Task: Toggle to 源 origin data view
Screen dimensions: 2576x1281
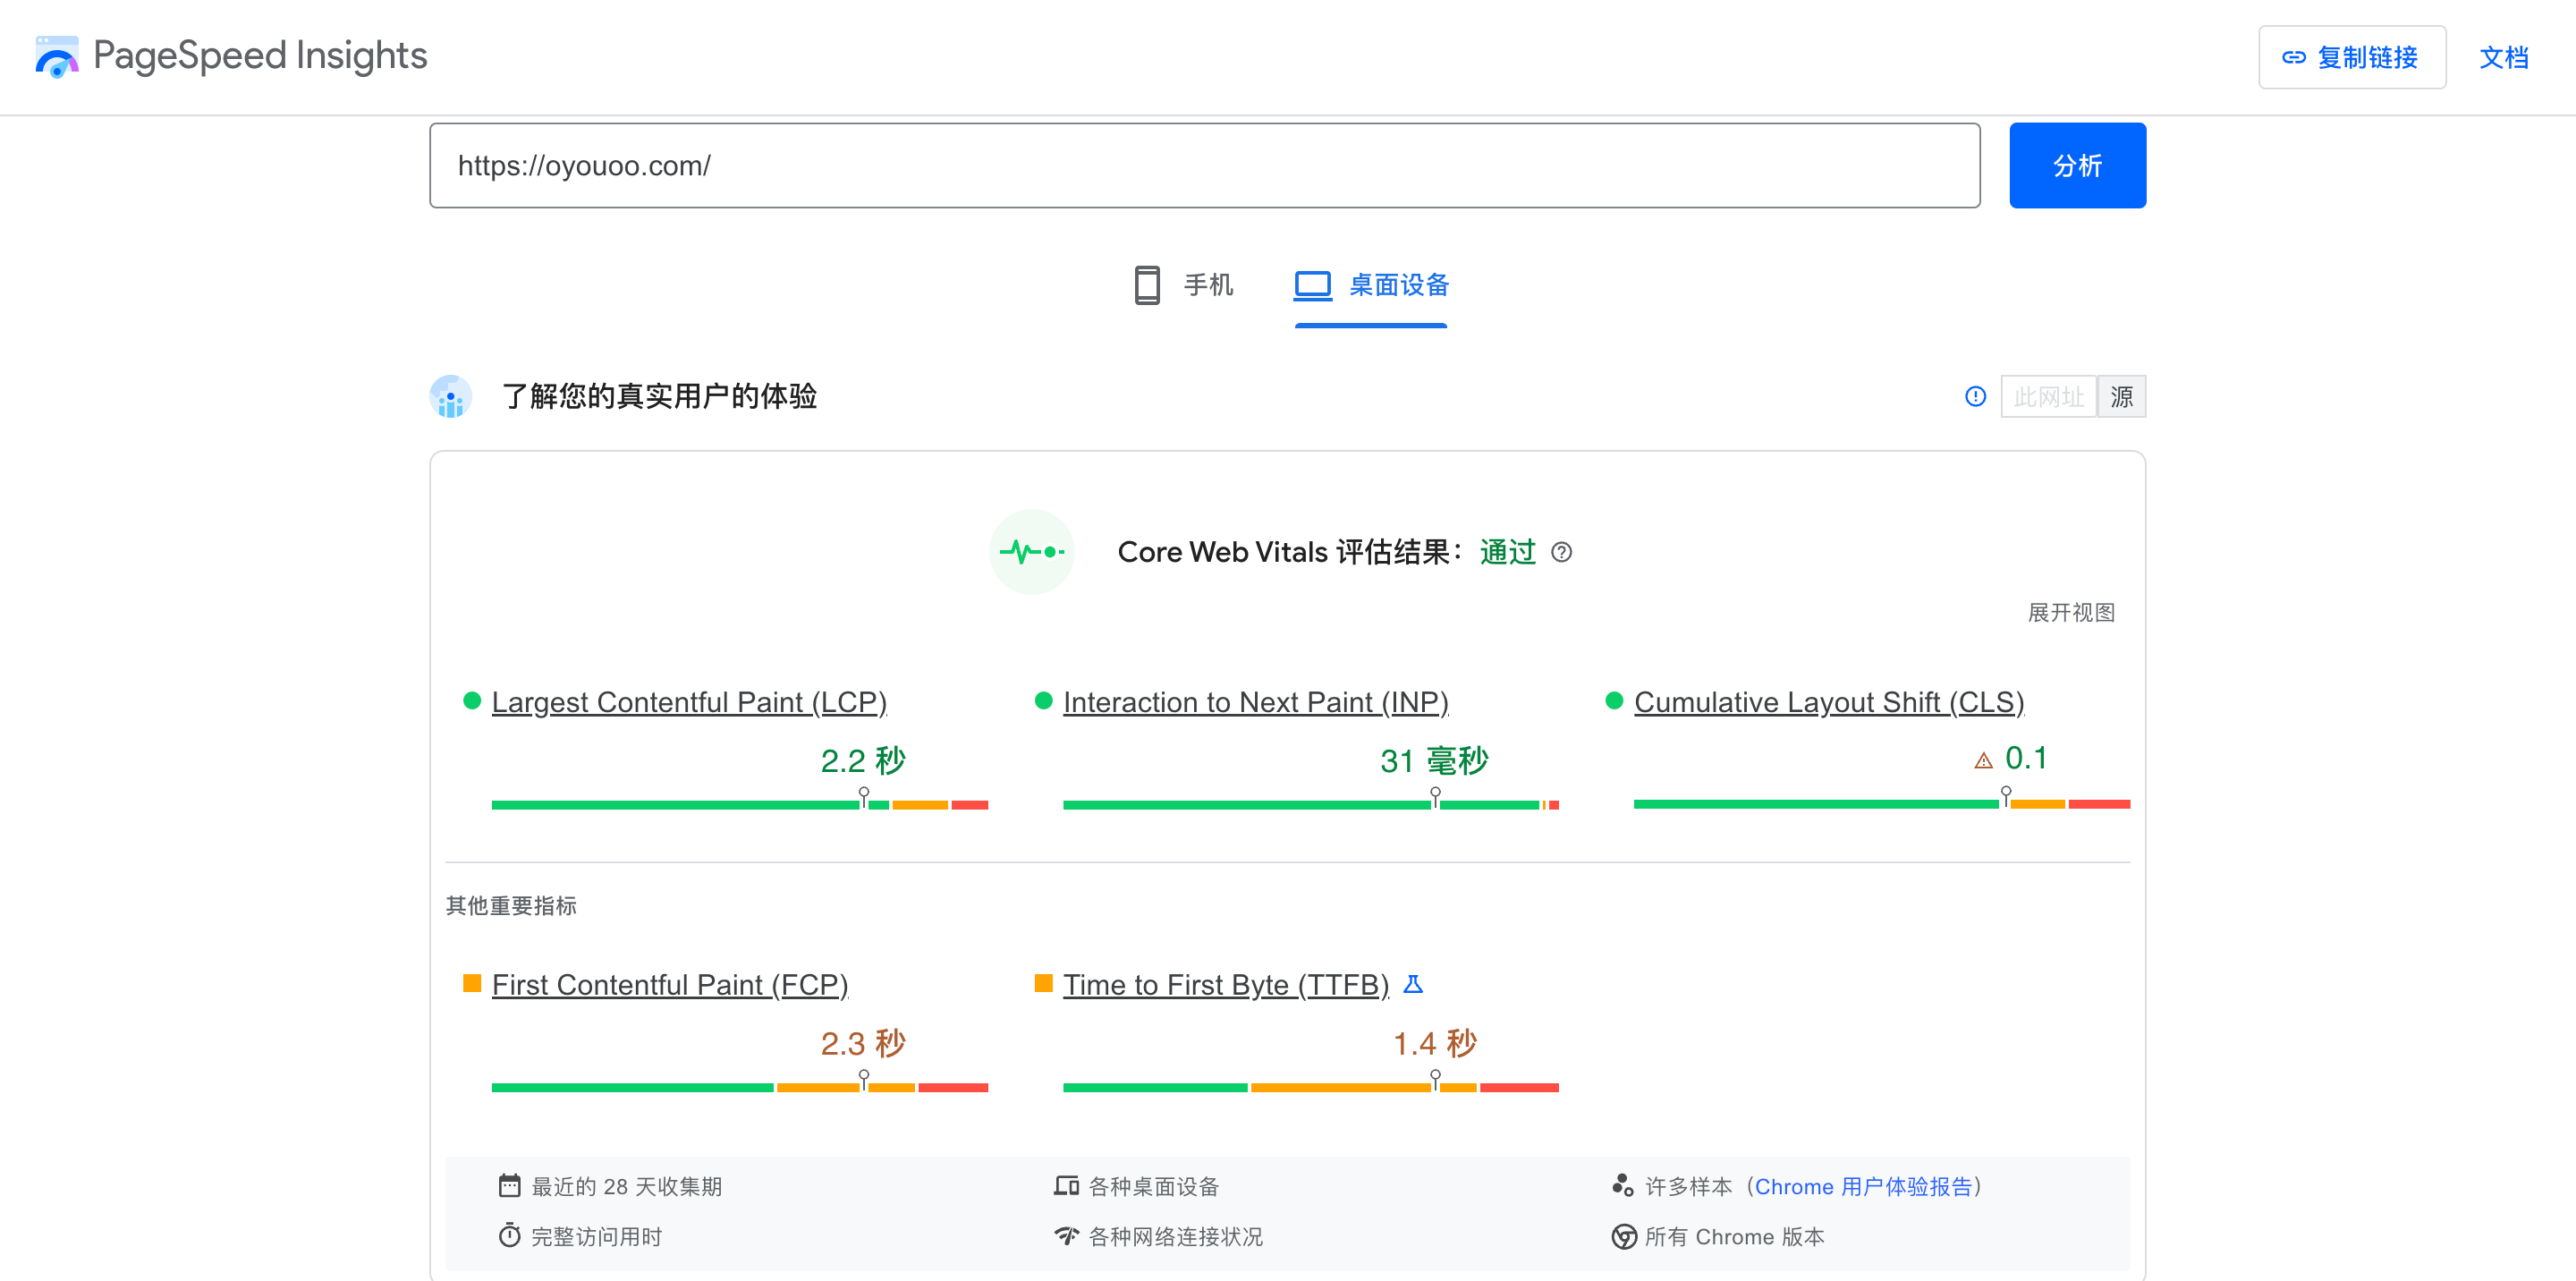Action: coord(2121,397)
